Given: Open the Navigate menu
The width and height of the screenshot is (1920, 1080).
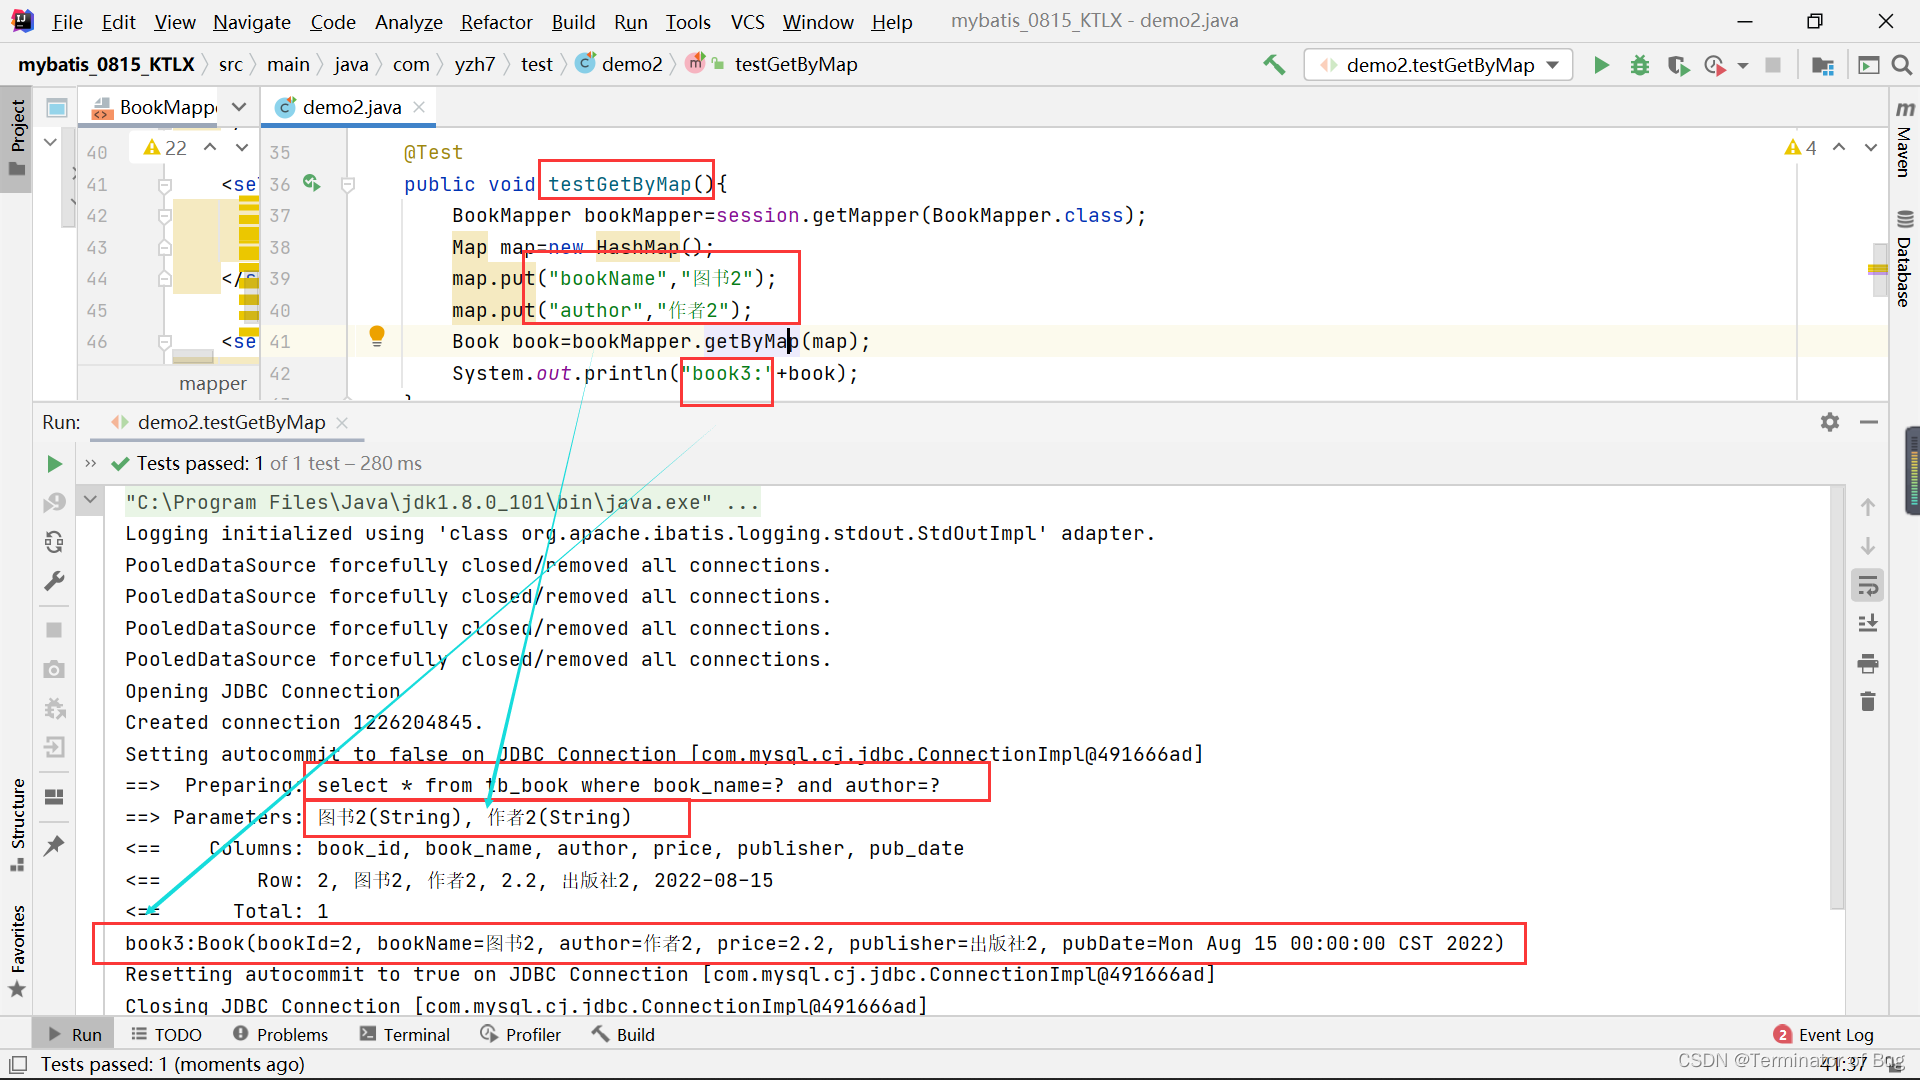Looking at the screenshot, I should (252, 21).
